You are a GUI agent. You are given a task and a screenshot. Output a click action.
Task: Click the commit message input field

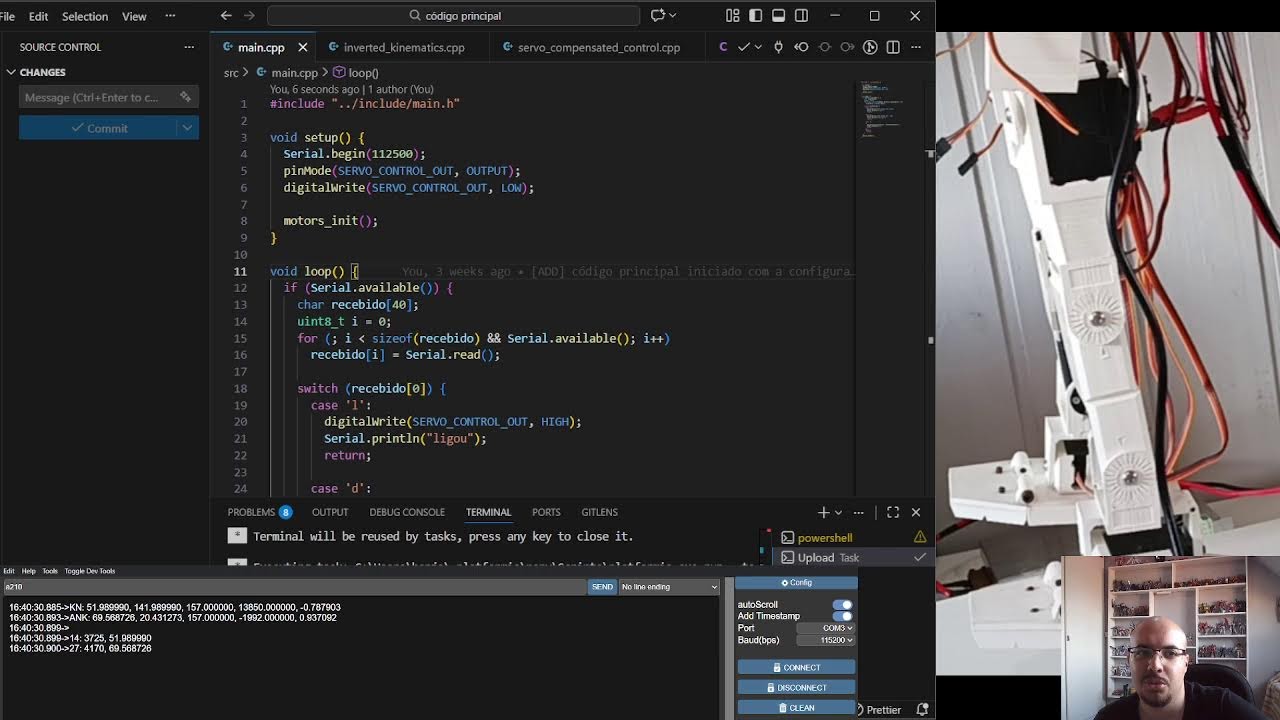tap(98, 97)
